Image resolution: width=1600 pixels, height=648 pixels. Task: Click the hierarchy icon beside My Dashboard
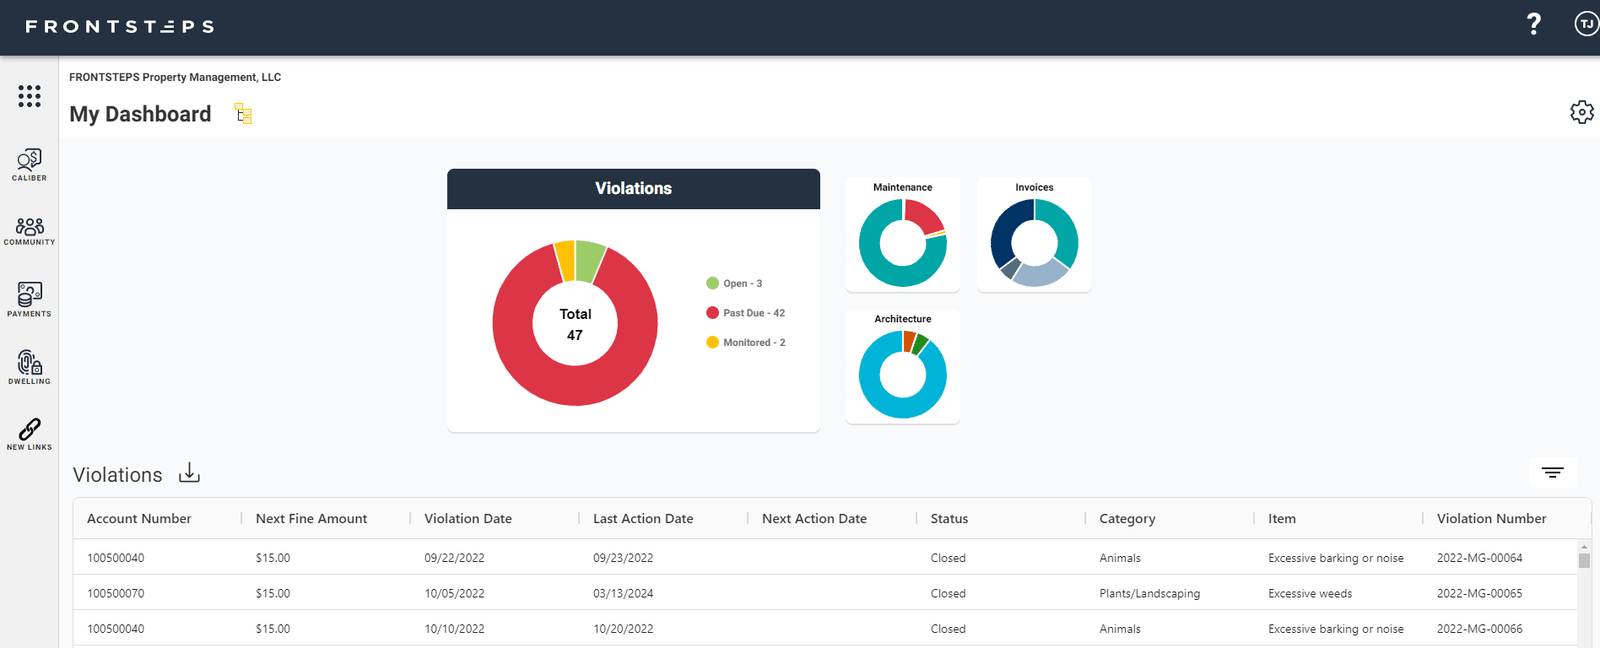click(243, 113)
